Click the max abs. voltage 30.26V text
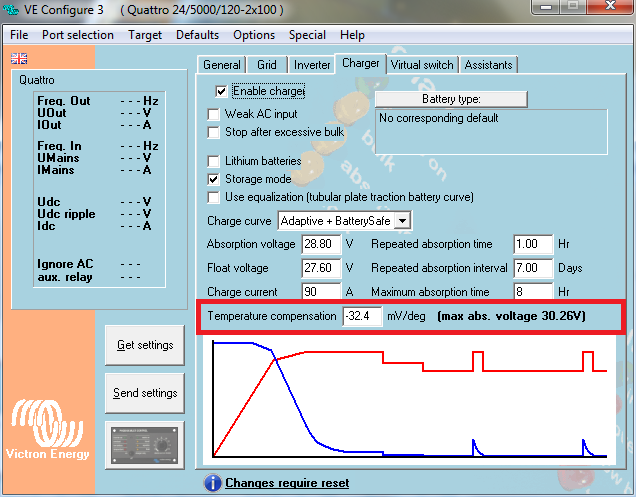636x497 pixels. pyautogui.click(x=511, y=316)
